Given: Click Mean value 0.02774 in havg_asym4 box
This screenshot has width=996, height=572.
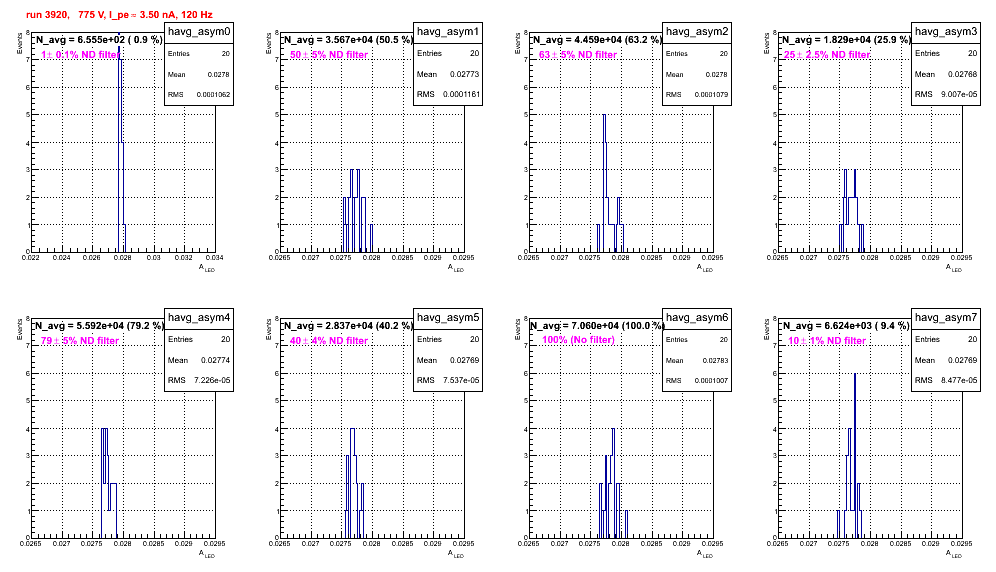Looking at the screenshot, I should [216, 360].
